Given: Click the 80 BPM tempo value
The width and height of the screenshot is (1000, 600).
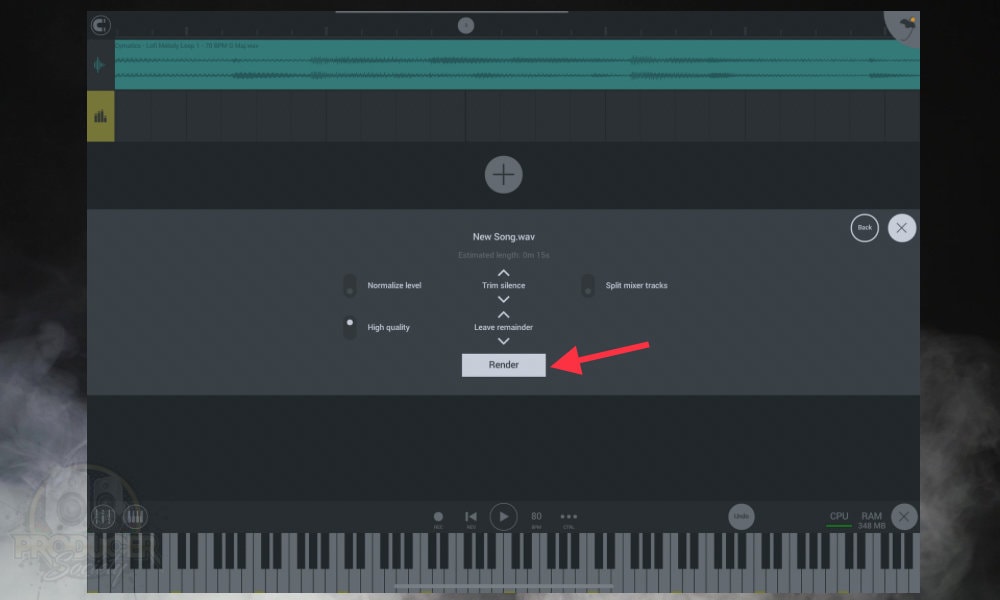Looking at the screenshot, I should coord(536,518).
